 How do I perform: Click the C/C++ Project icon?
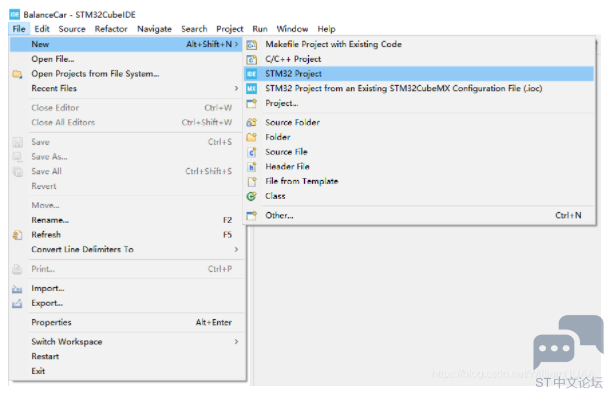point(252,59)
